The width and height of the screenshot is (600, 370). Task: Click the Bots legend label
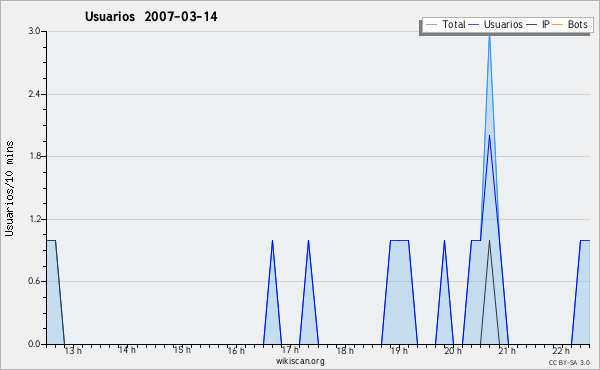point(577,24)
